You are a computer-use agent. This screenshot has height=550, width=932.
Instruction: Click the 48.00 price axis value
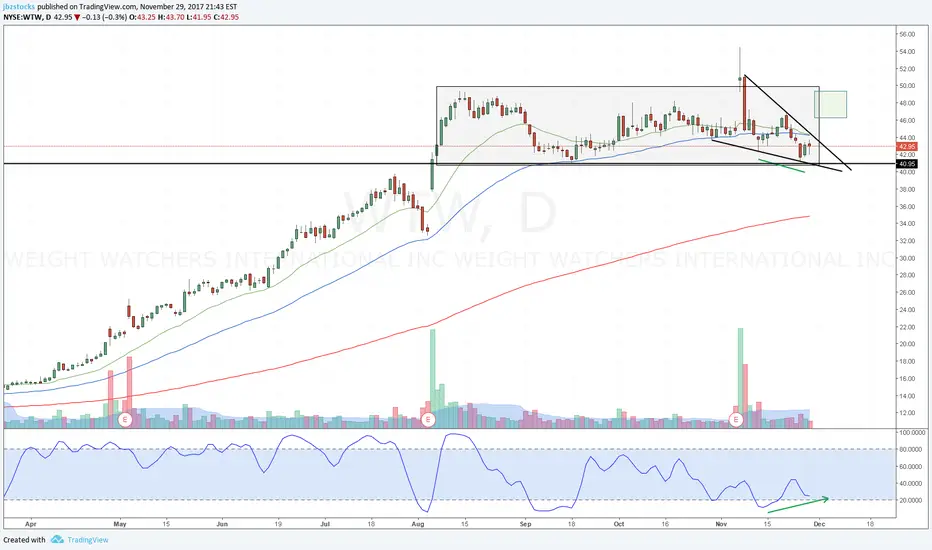907,103
